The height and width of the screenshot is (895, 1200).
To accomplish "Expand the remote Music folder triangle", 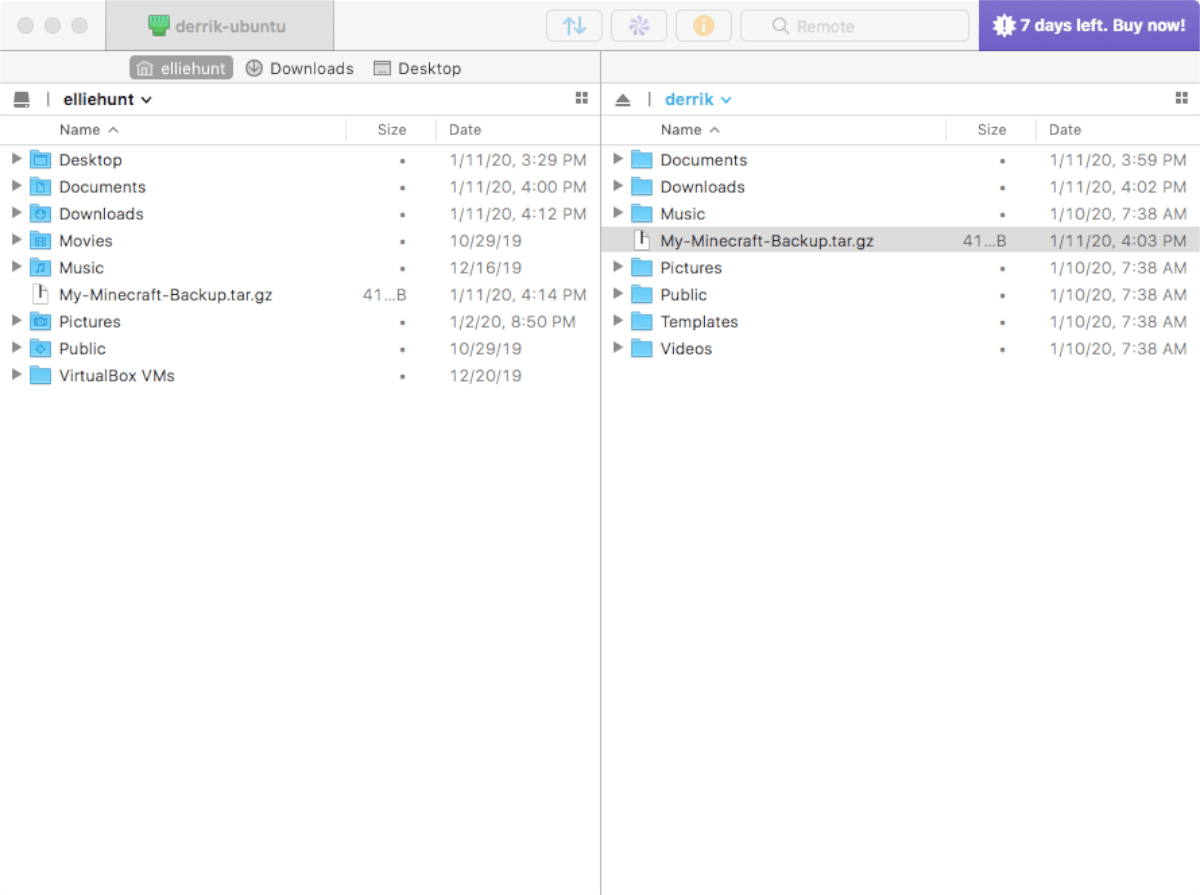I will coord(618,213).
